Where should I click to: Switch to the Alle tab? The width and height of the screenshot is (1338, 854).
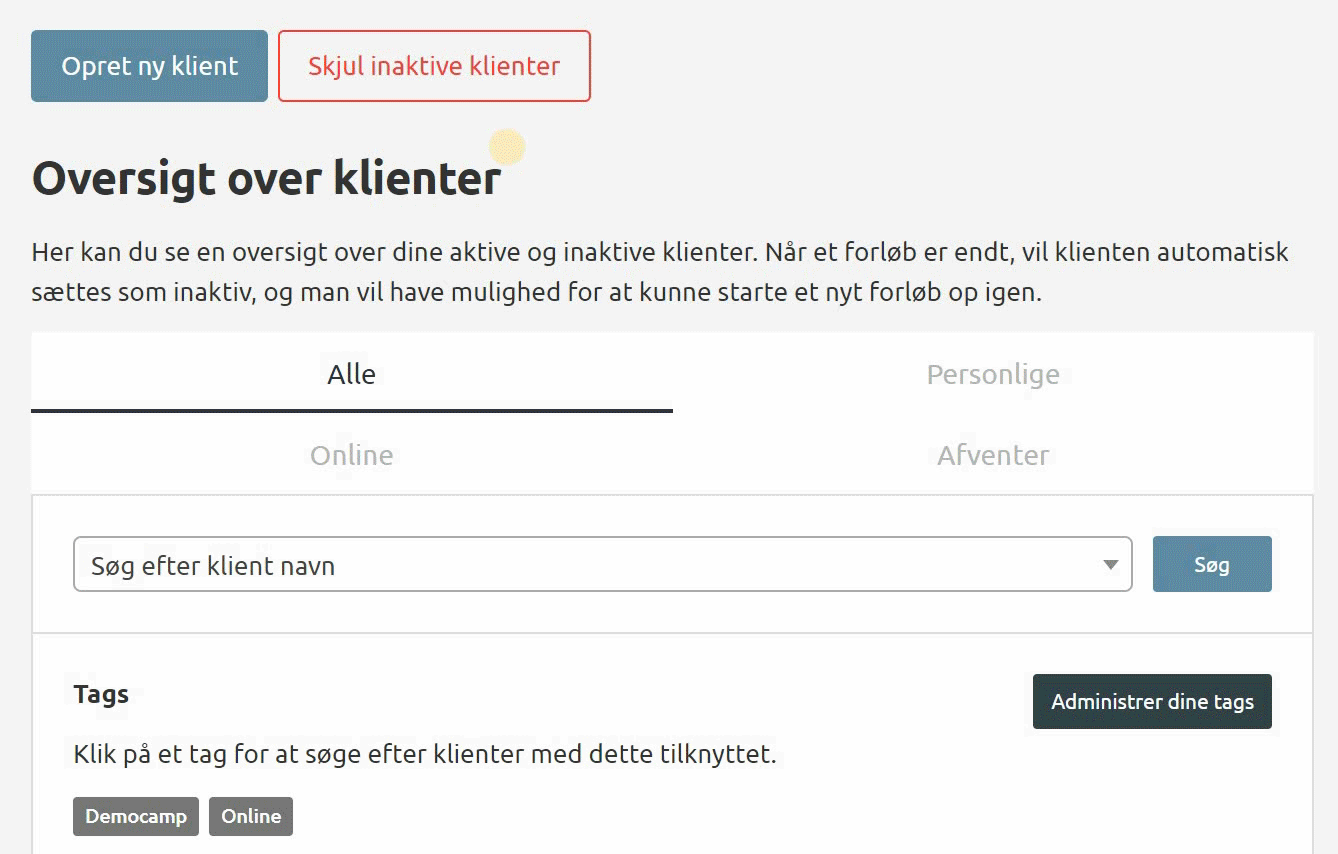(351, 374)
